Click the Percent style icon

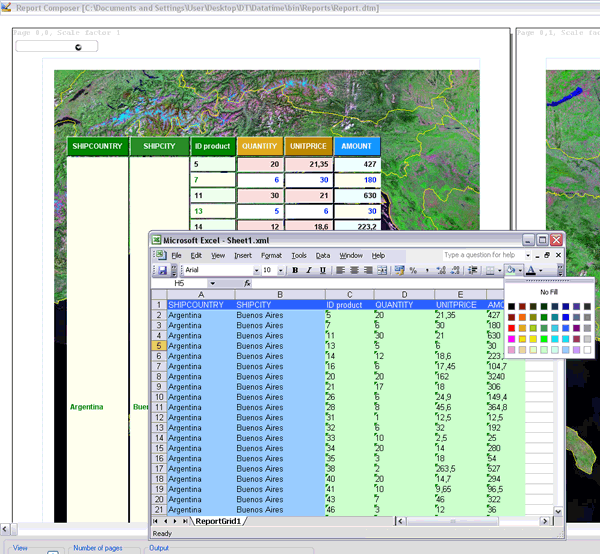pyautogui.click(x=413, y=270)
